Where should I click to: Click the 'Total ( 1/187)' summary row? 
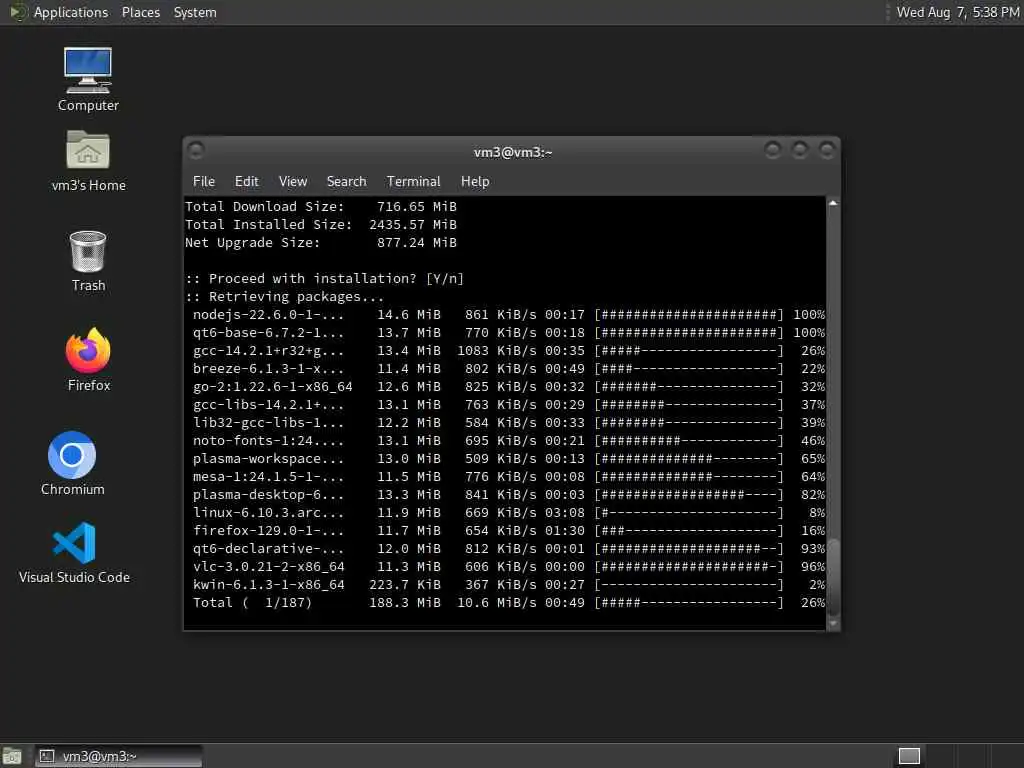508,603
